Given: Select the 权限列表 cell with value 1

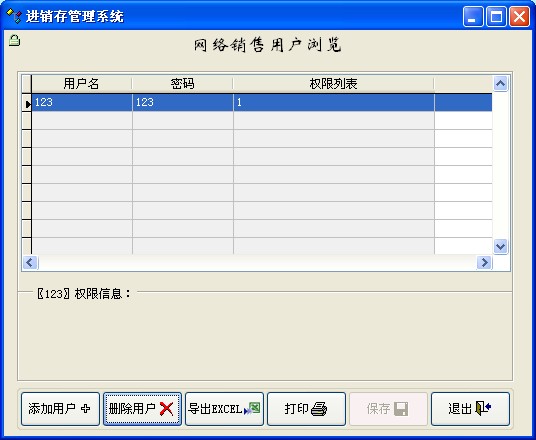Looking at the screenshot, I should pyautogui.click(x=334, y=103).
